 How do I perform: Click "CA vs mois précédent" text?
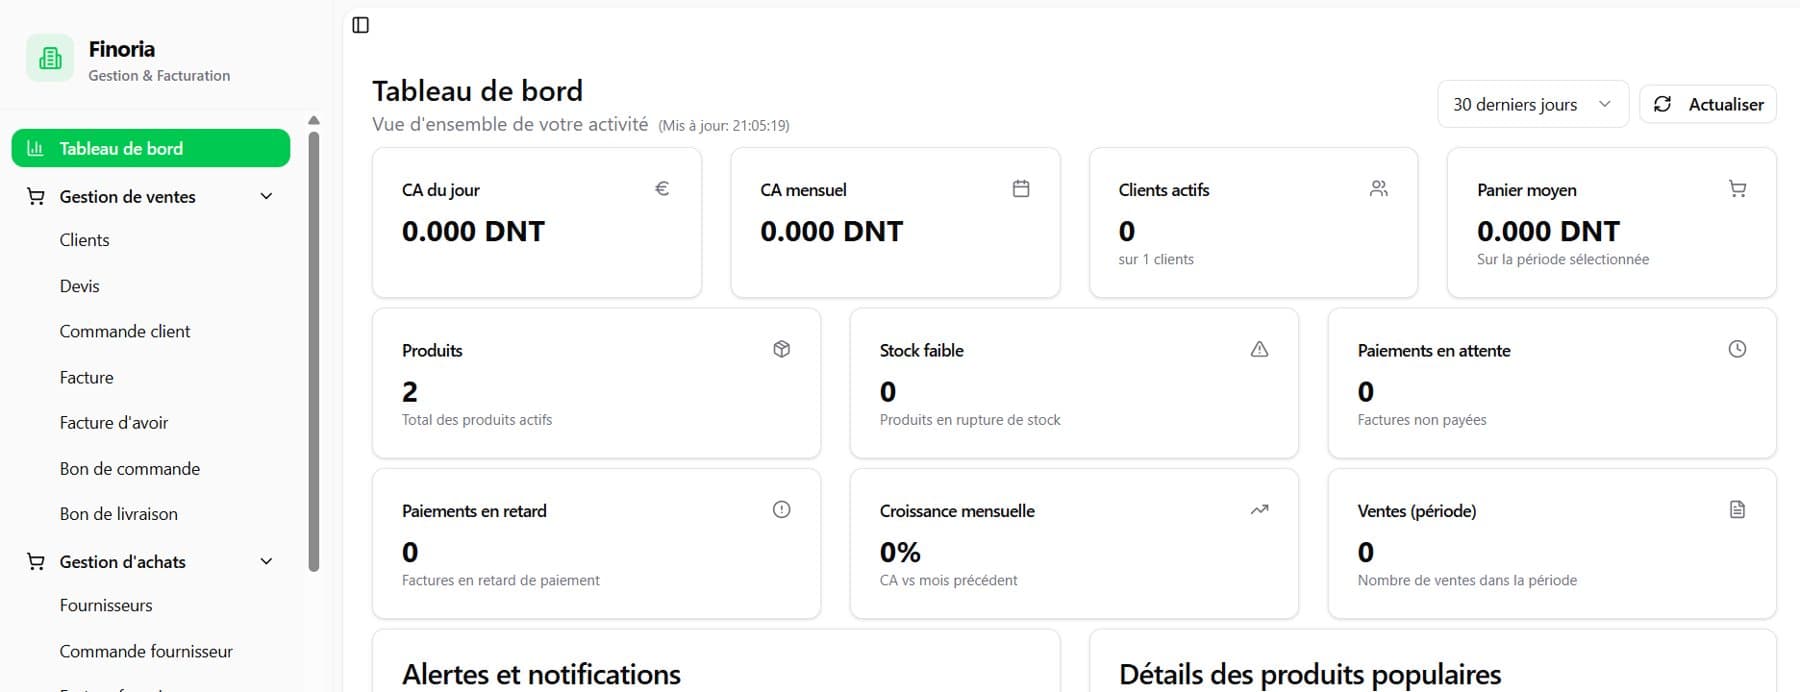(x=949, y=580)
